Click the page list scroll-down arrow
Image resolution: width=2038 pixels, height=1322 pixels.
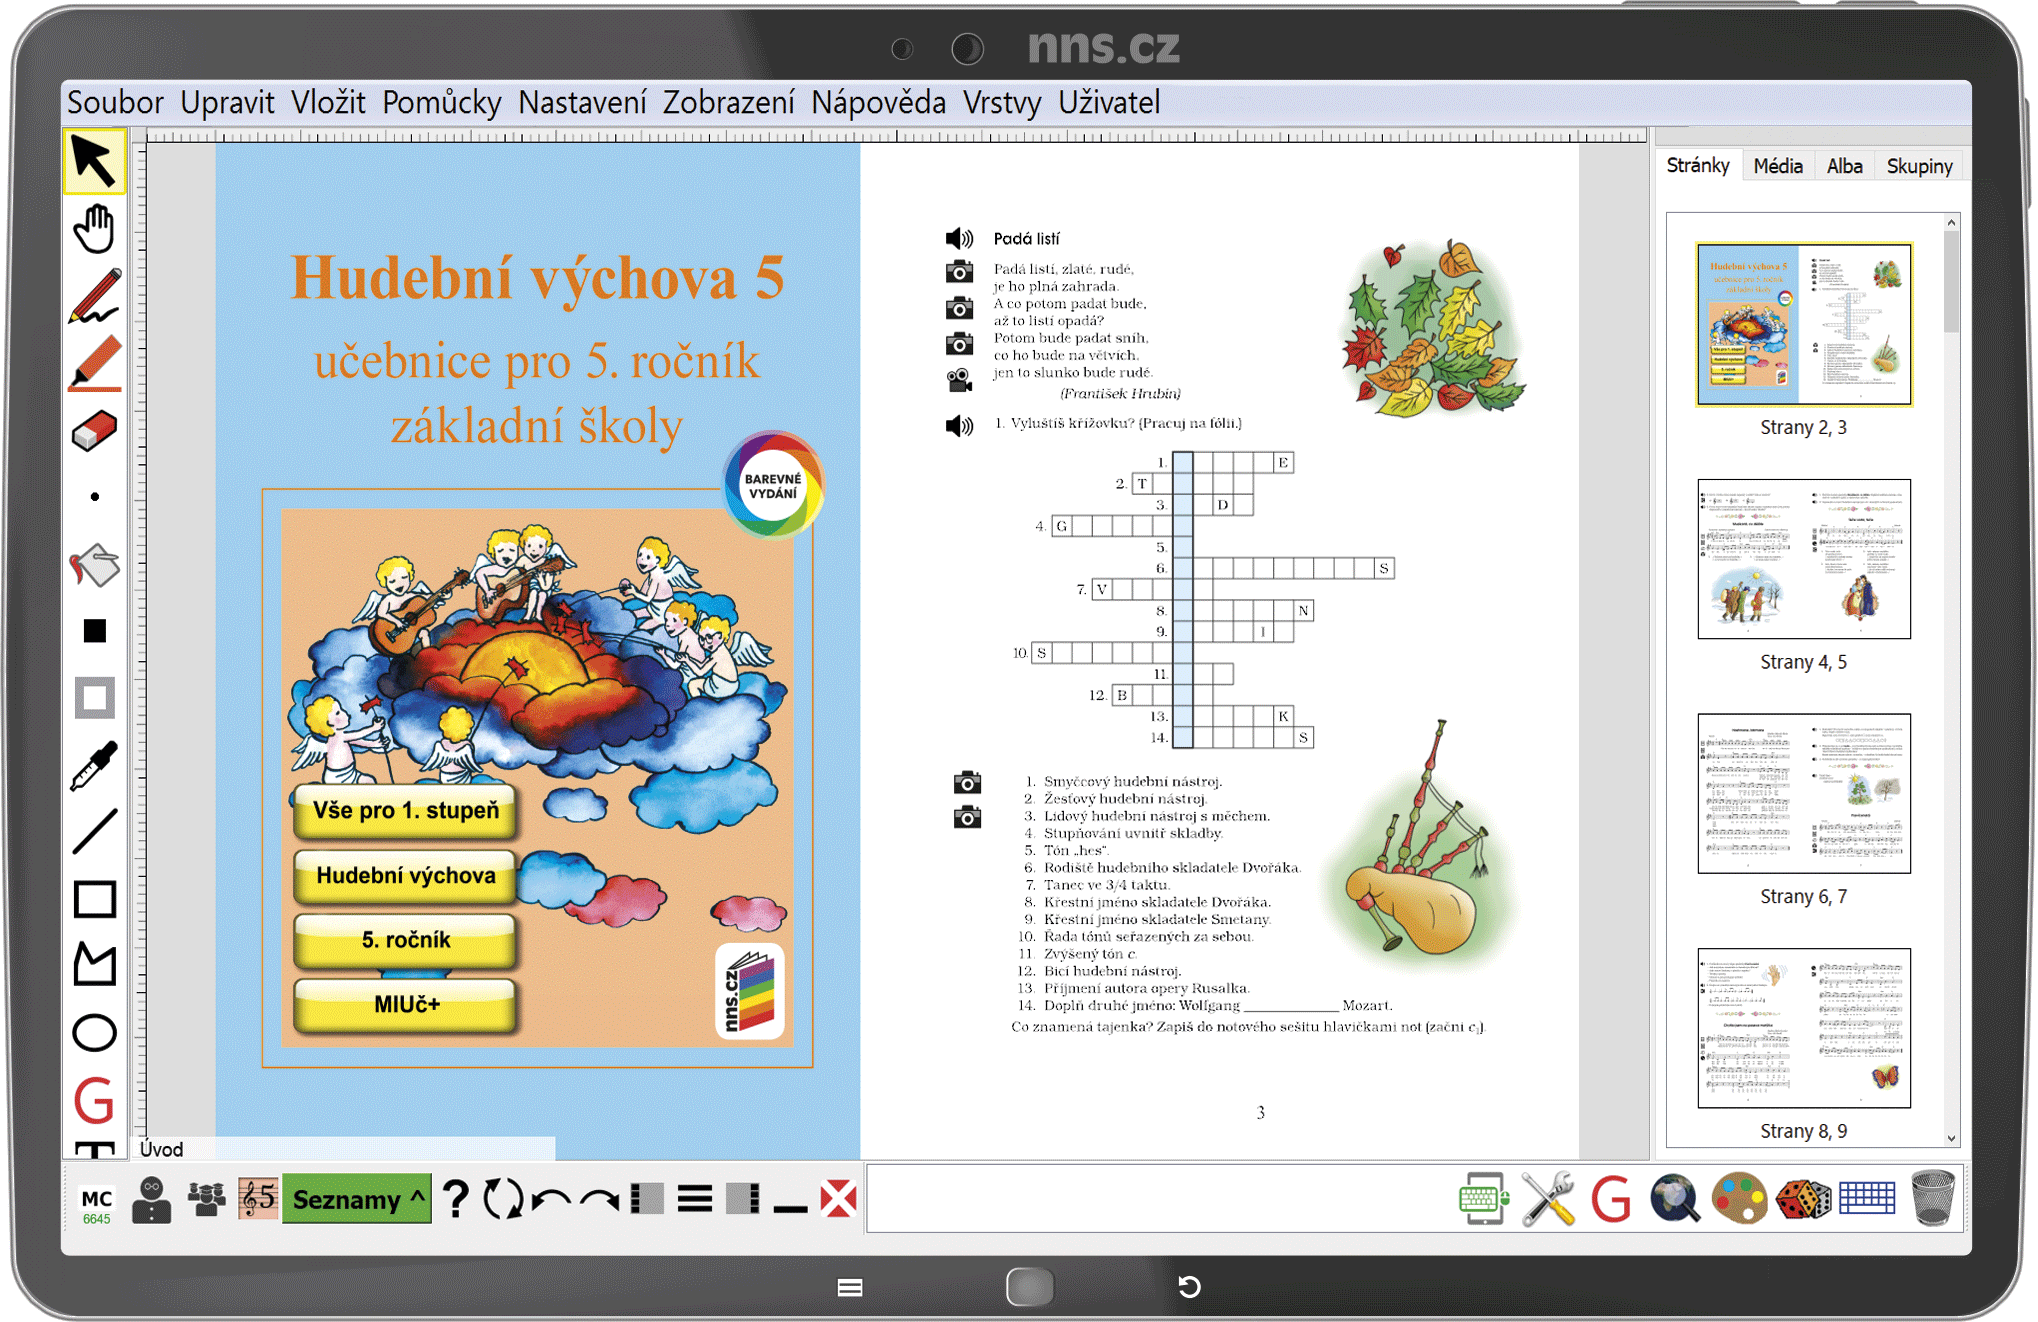tap(1951, 1138)
